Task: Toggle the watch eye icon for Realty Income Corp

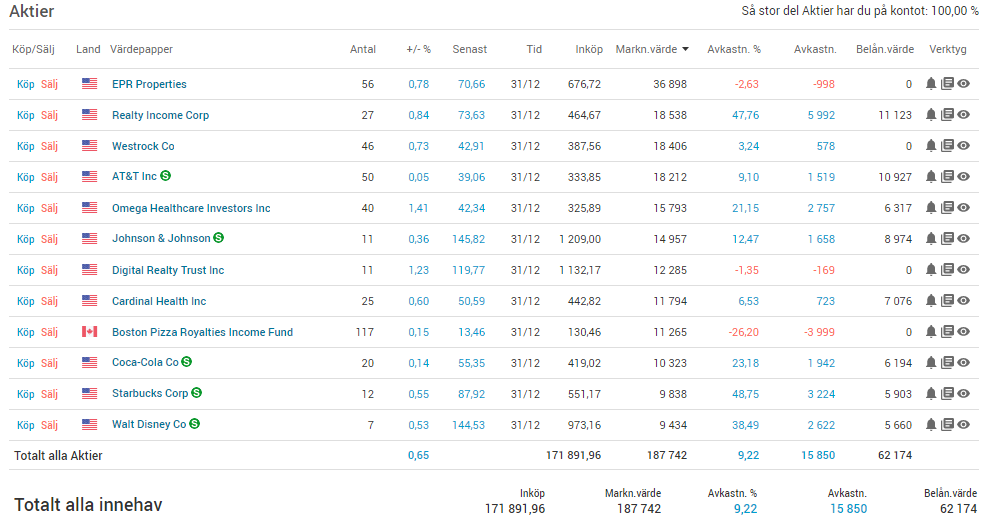Action: pos(964,114)
